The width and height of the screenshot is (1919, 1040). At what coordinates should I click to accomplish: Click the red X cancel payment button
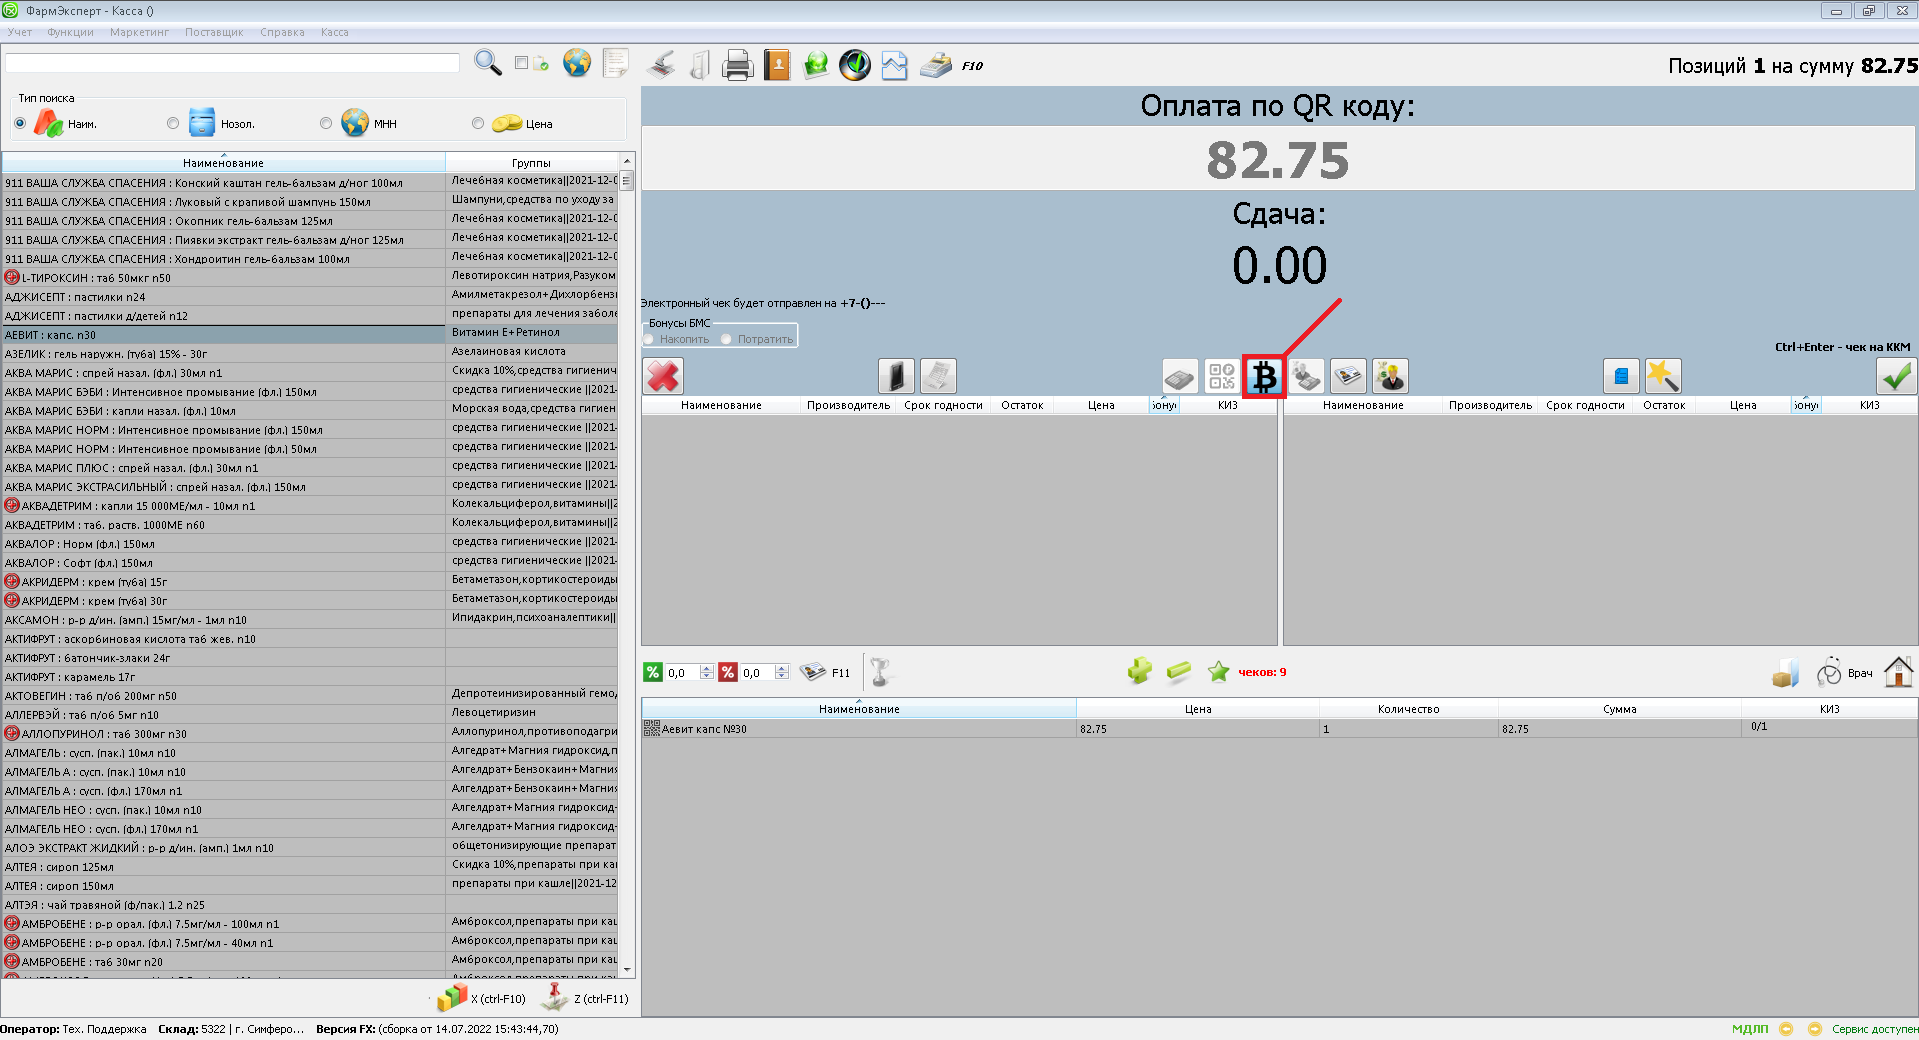click(x=662, y=377)
